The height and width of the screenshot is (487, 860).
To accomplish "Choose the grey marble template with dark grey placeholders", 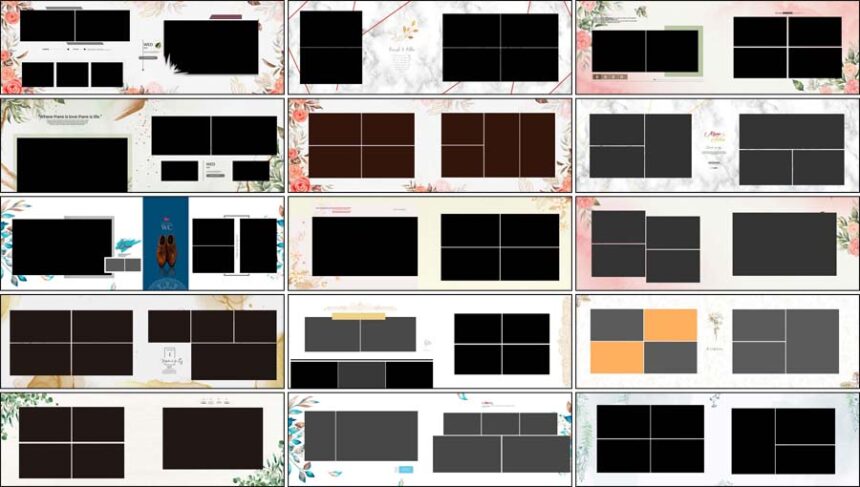I will point(717,145).
